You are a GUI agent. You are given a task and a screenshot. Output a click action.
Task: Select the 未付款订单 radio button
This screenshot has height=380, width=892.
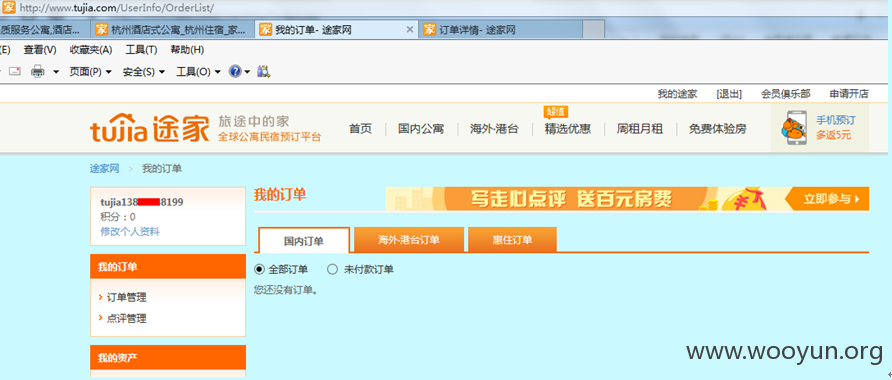(333, 270)
